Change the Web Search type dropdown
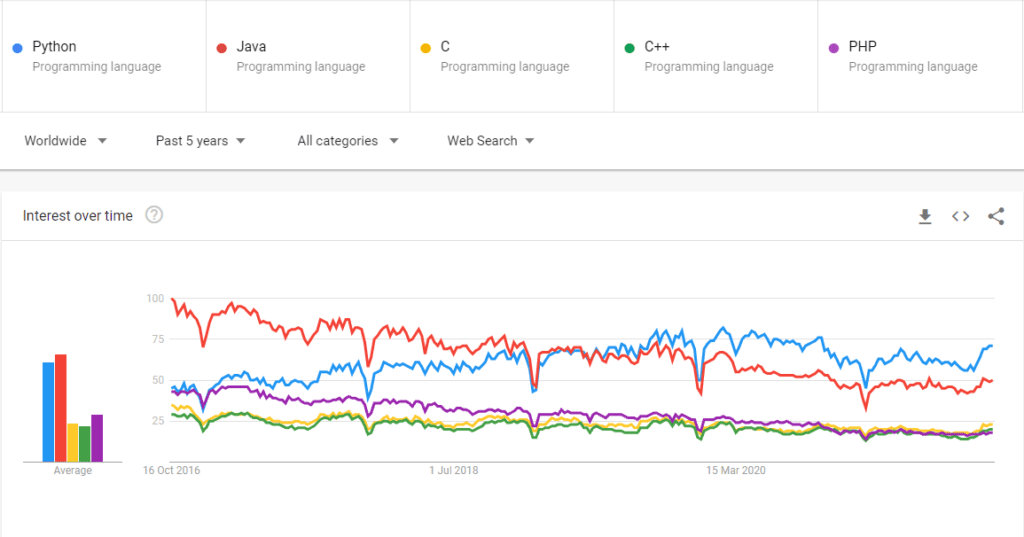The image size is (1024, 537). point(490,141)
